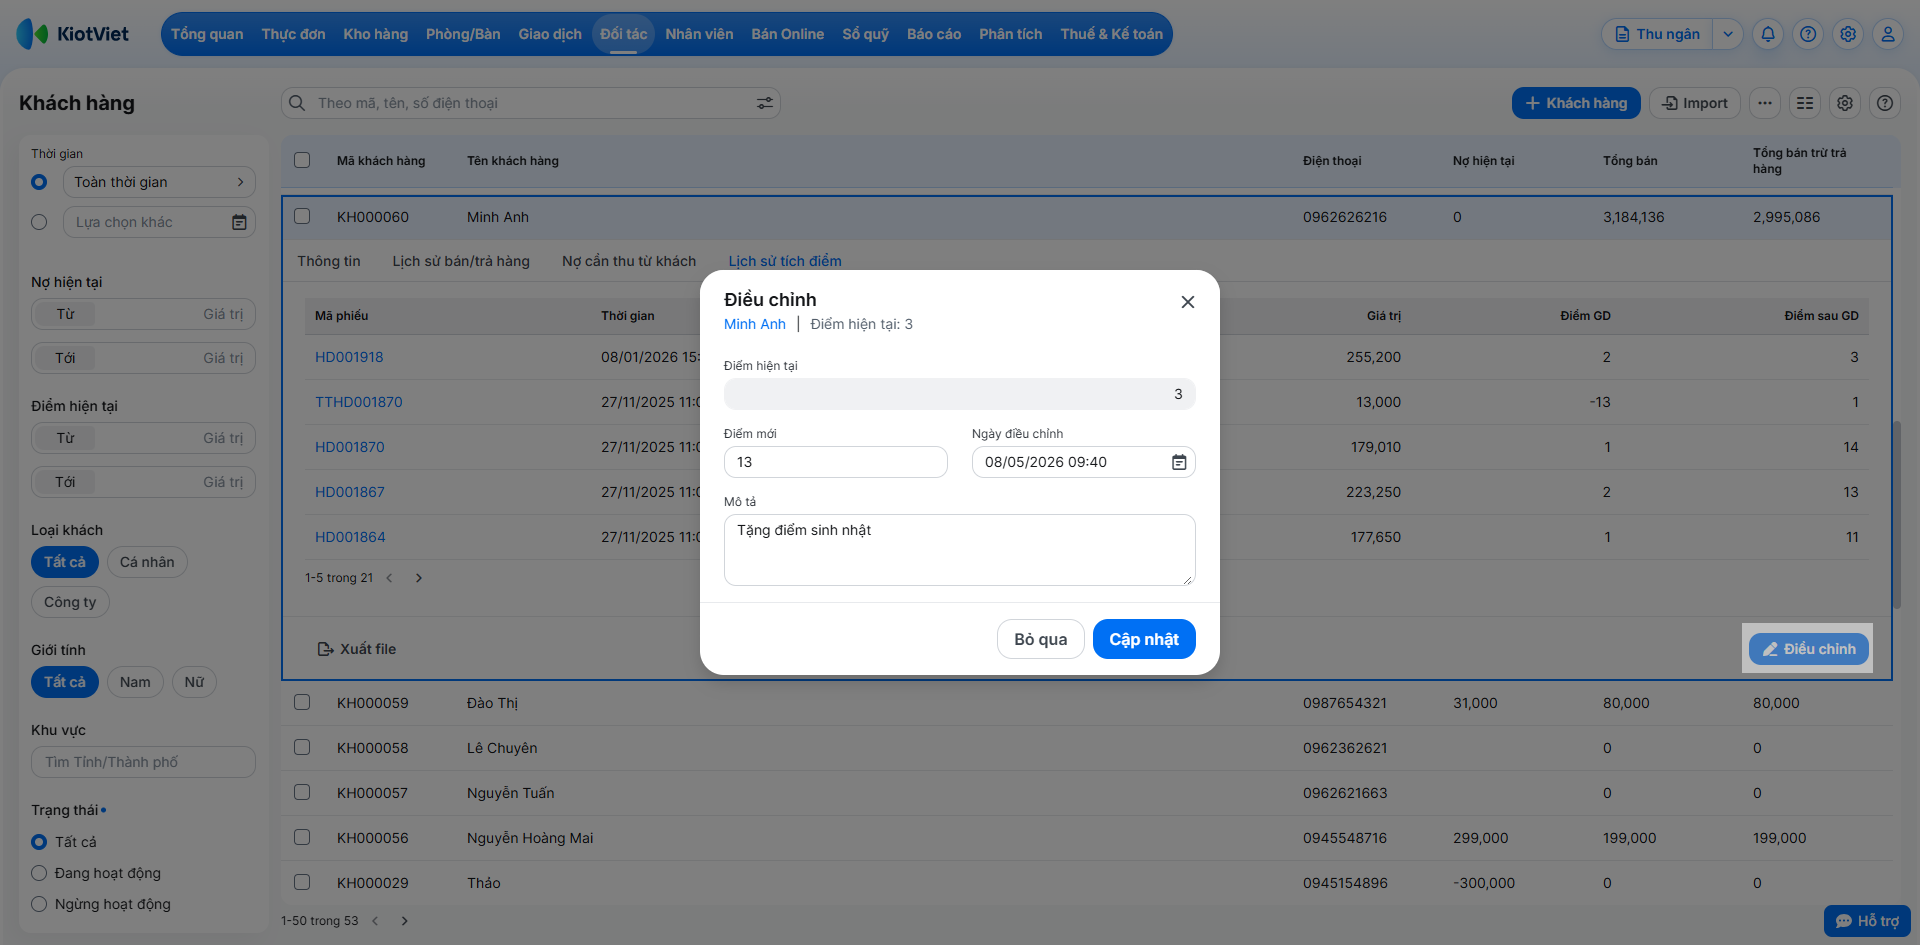Open the search filter options icon
This screenshot has width=1920, height=945.
pos(765,103)
